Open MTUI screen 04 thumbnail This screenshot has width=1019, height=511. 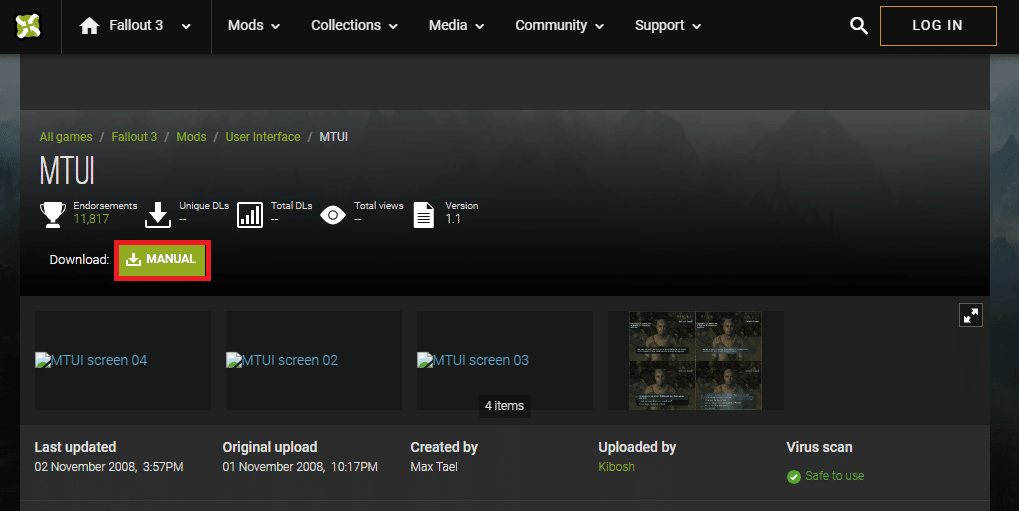click(123, 360)
